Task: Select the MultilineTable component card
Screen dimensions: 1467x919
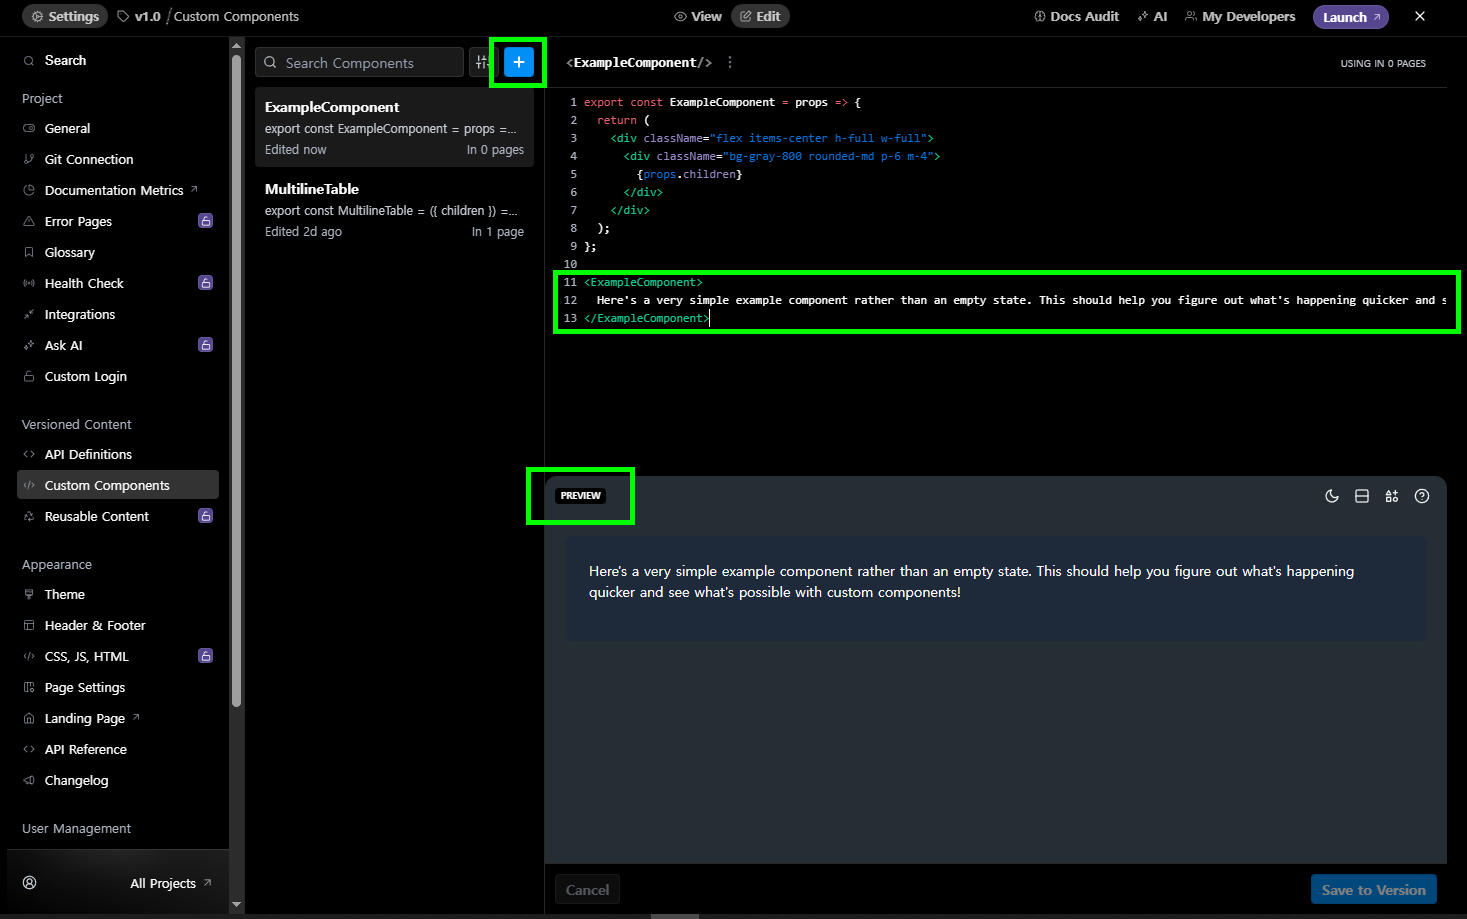Action: coord(393,210)
